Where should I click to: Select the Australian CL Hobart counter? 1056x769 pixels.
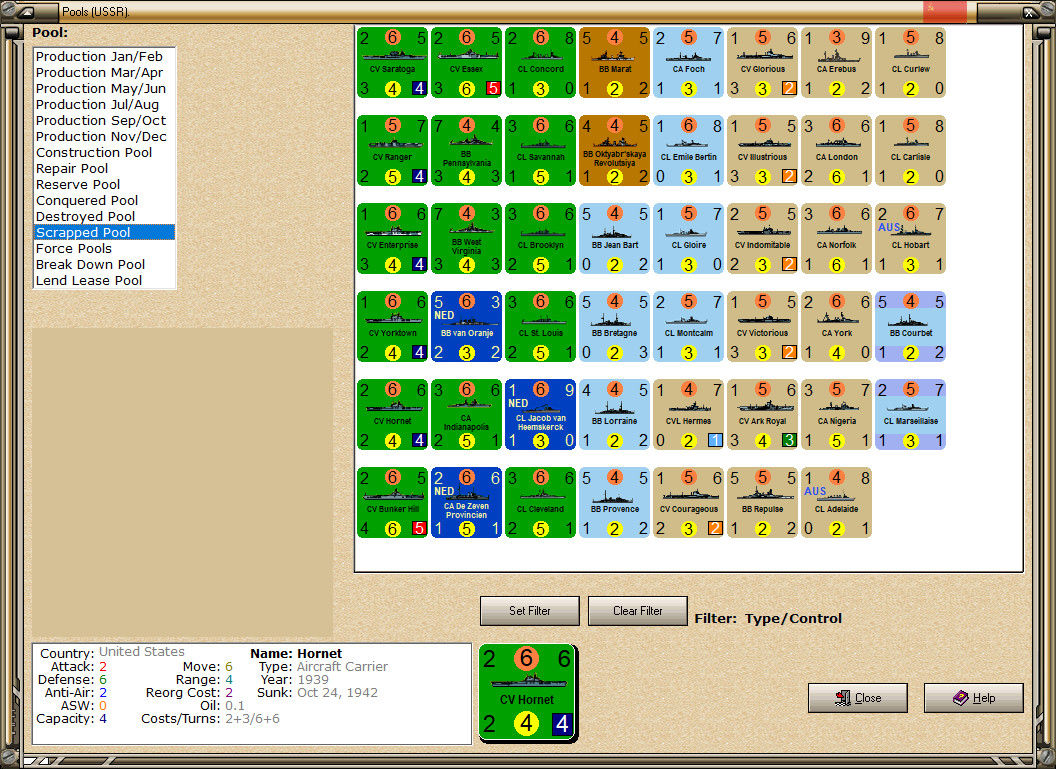(911, 238)
